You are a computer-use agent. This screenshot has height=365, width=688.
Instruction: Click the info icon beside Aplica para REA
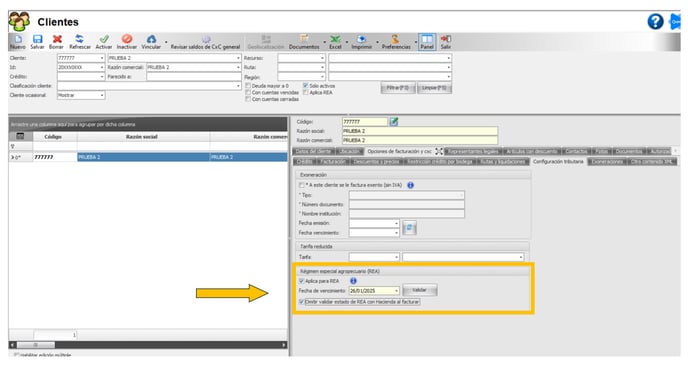click(x=353, y=281)
